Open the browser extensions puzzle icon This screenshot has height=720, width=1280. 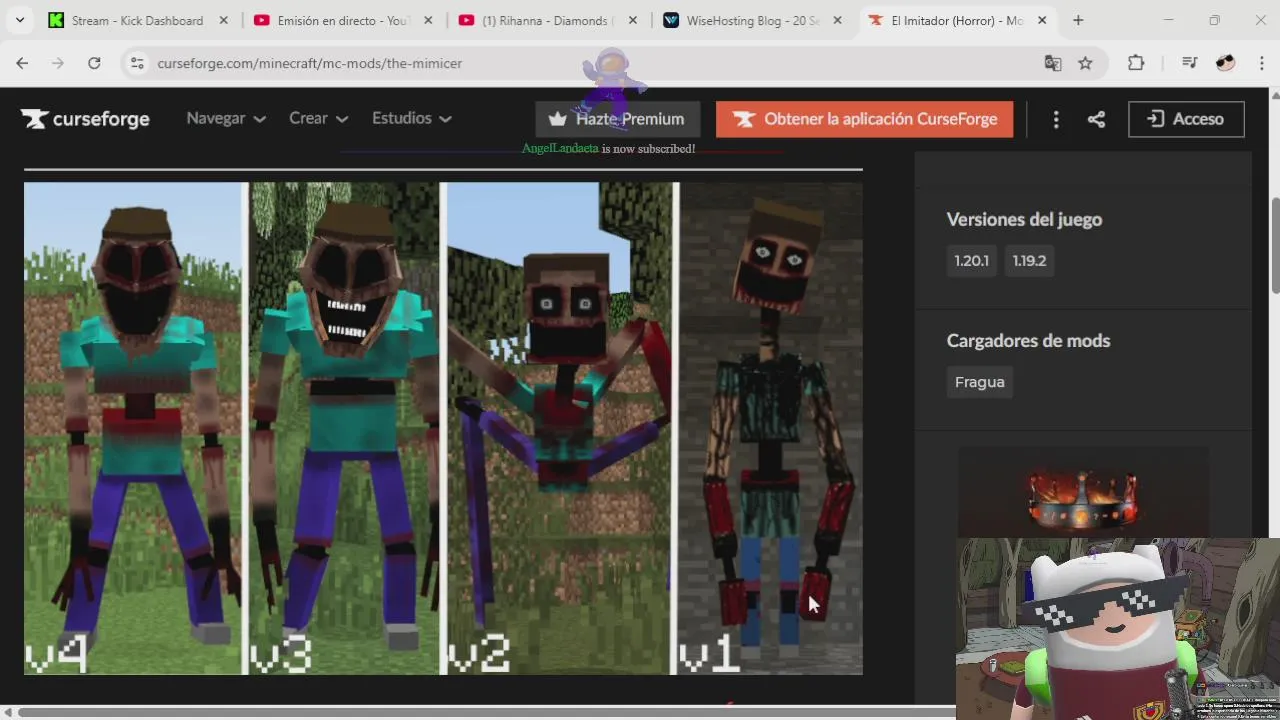[1136, 63]
